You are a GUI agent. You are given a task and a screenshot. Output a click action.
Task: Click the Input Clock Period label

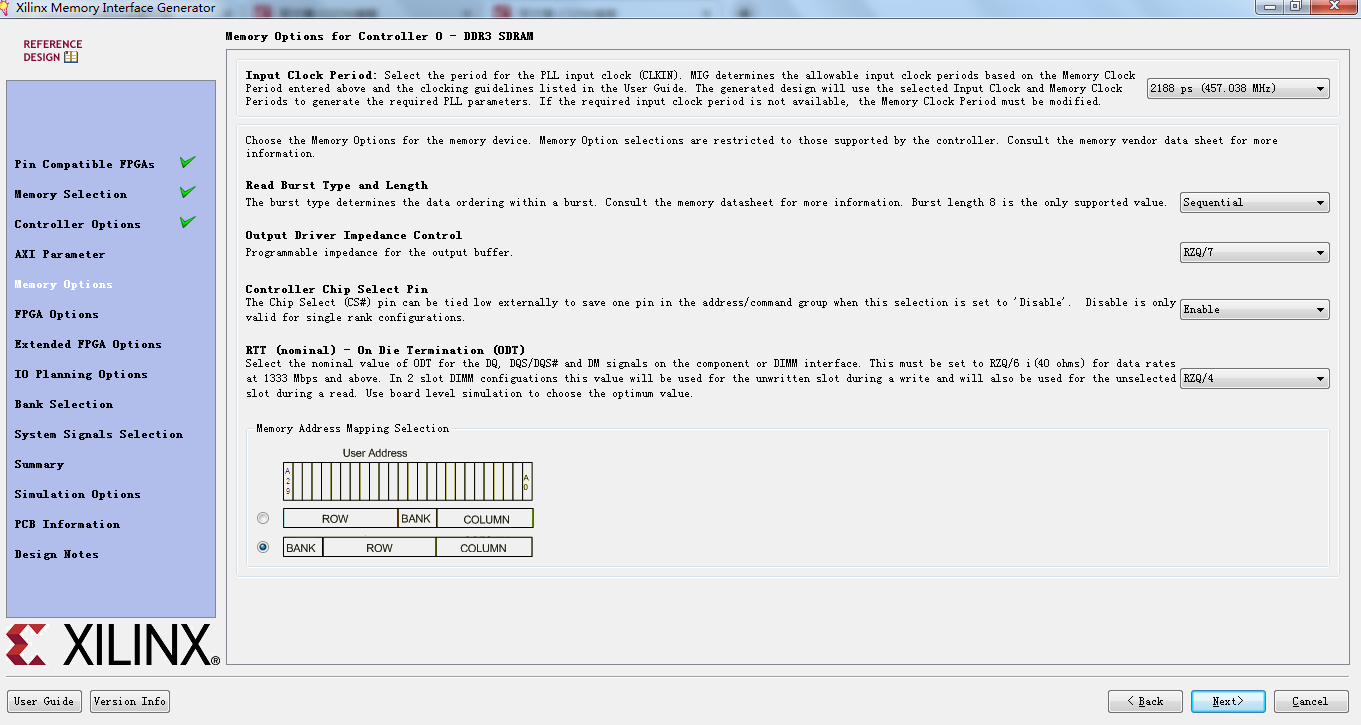(x=312, y=75)
